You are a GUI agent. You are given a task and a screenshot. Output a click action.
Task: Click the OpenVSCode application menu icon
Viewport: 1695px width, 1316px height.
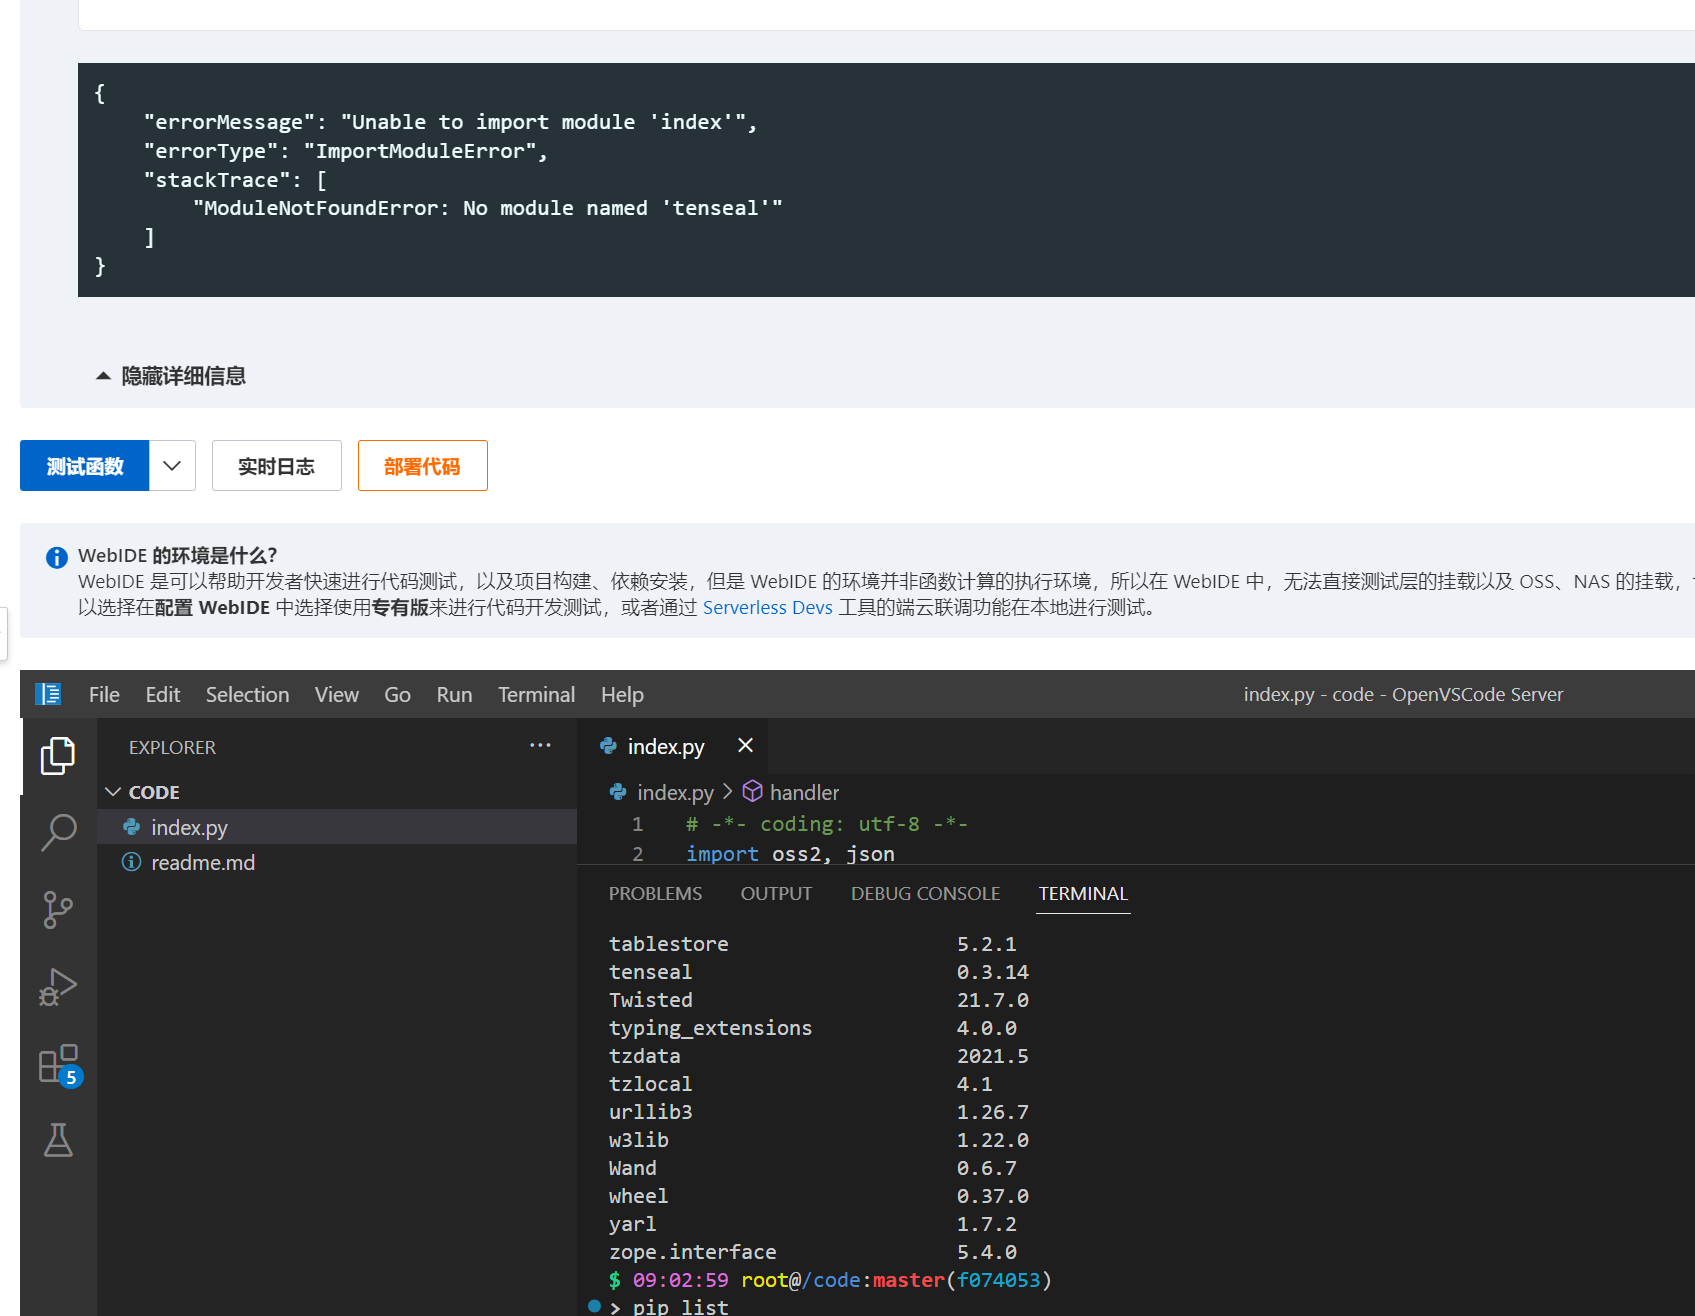tap(48, 694)
